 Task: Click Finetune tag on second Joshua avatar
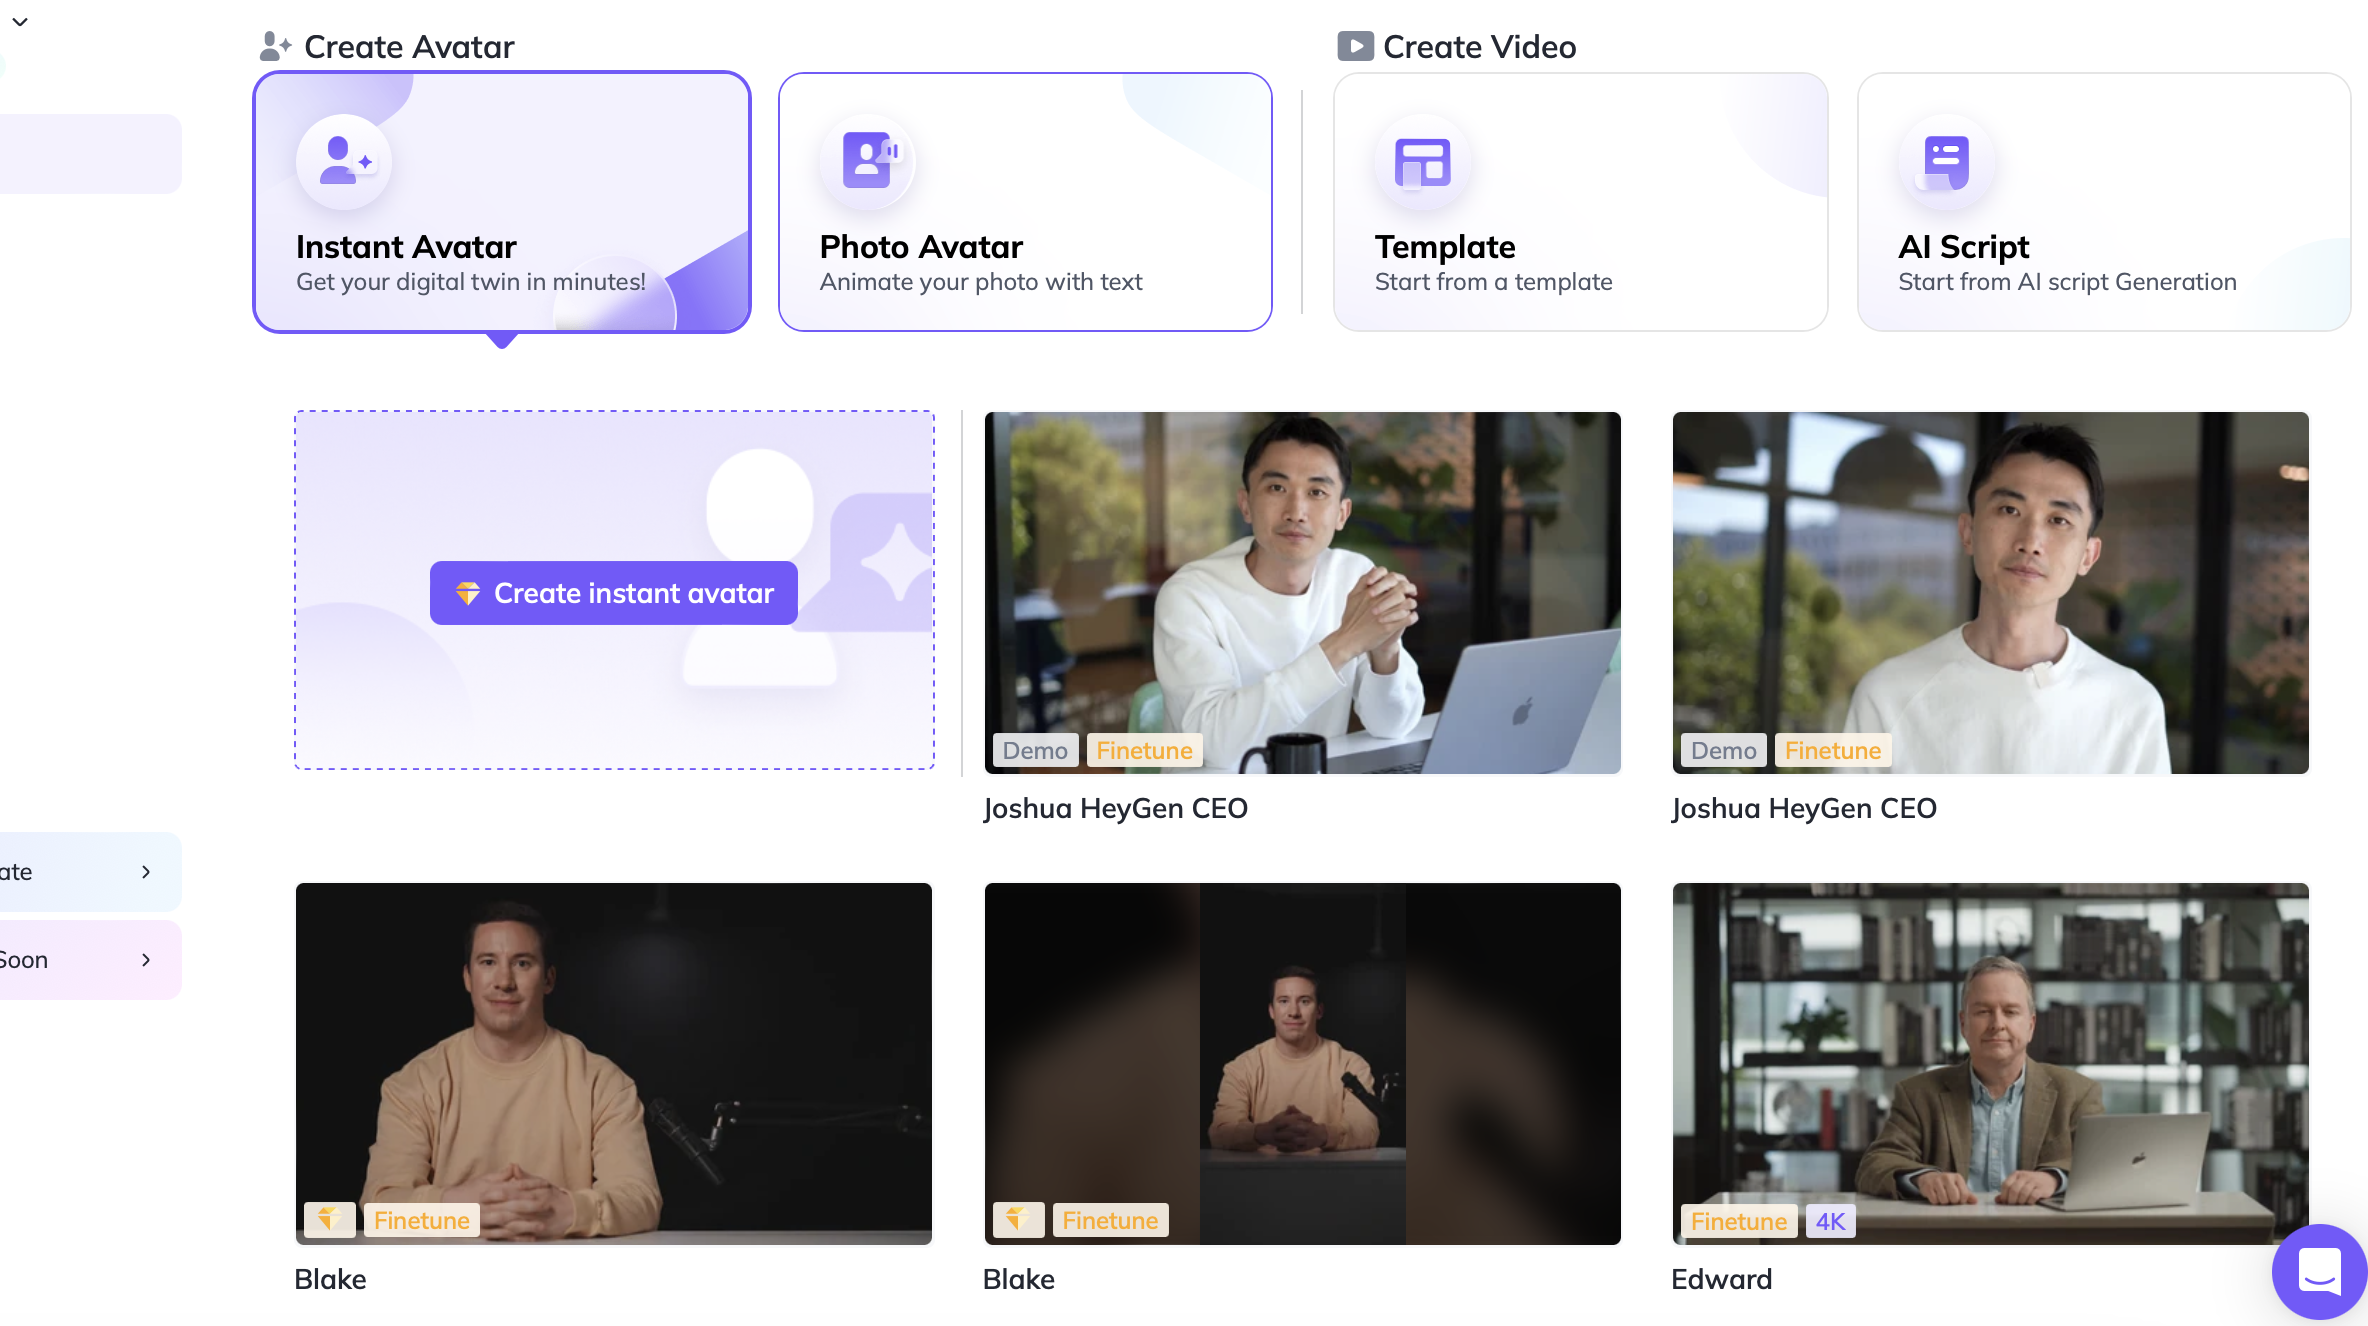tap(1832, 751)
